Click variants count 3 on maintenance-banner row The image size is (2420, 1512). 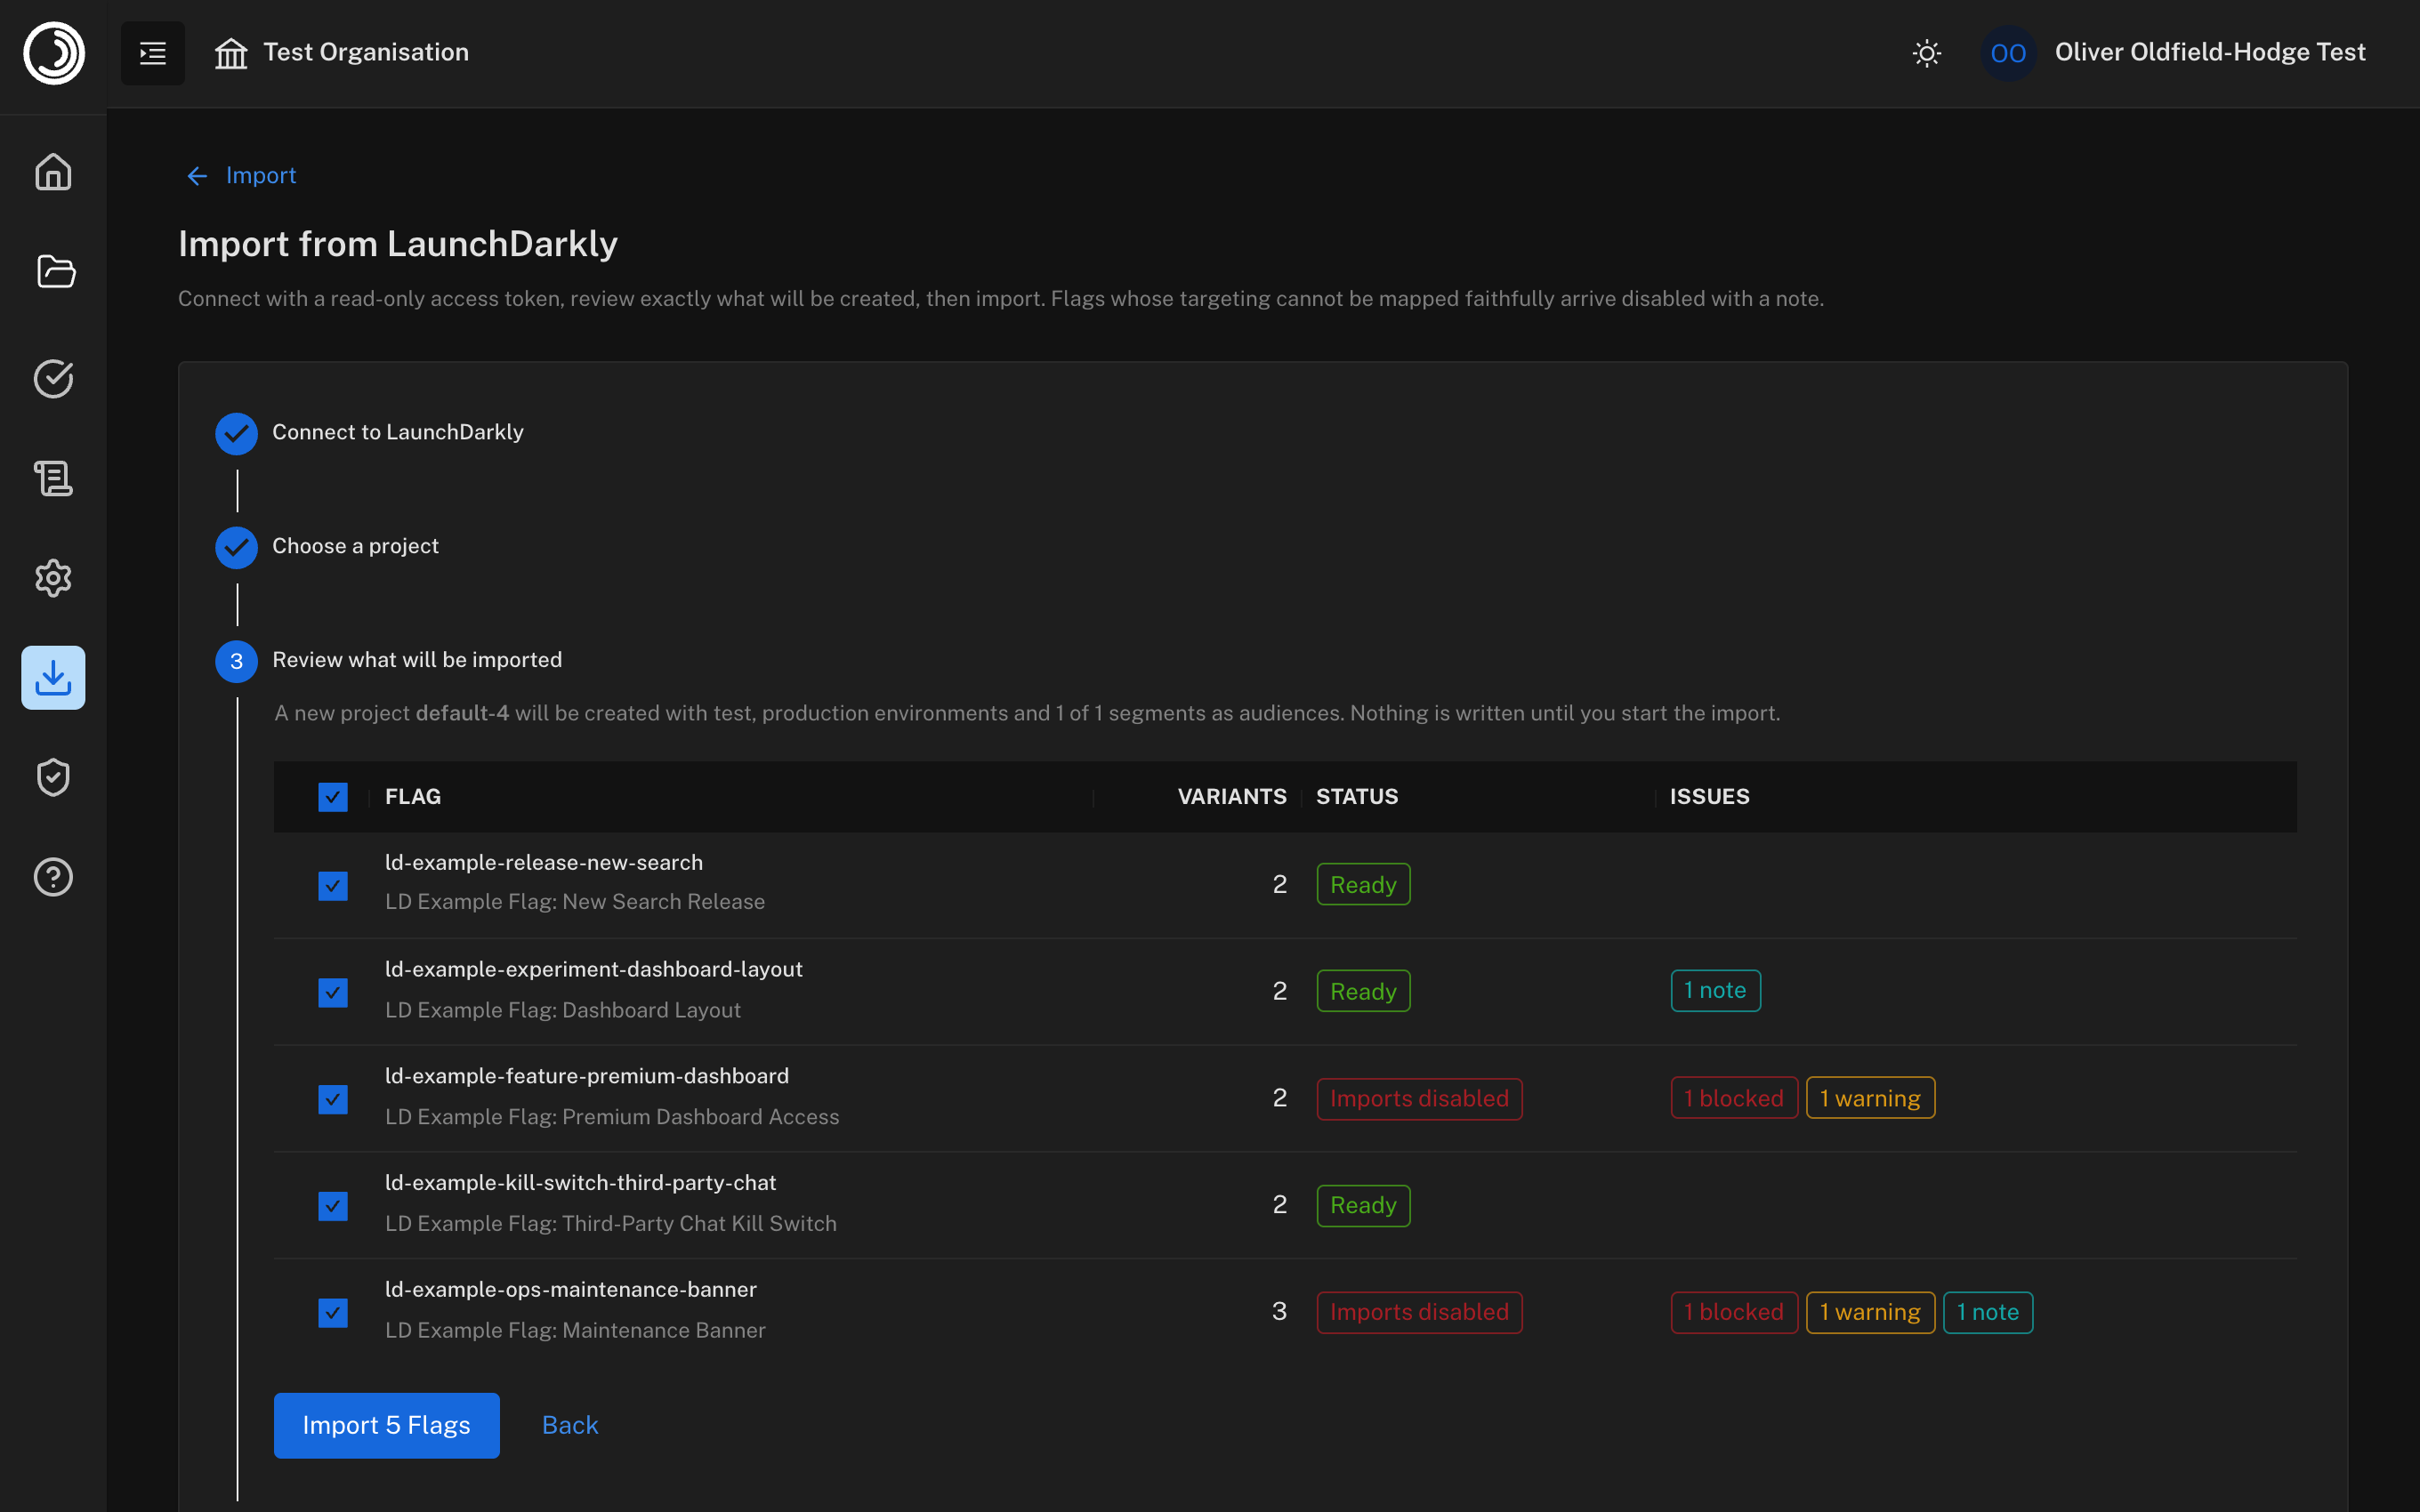pos(1279,1312)
